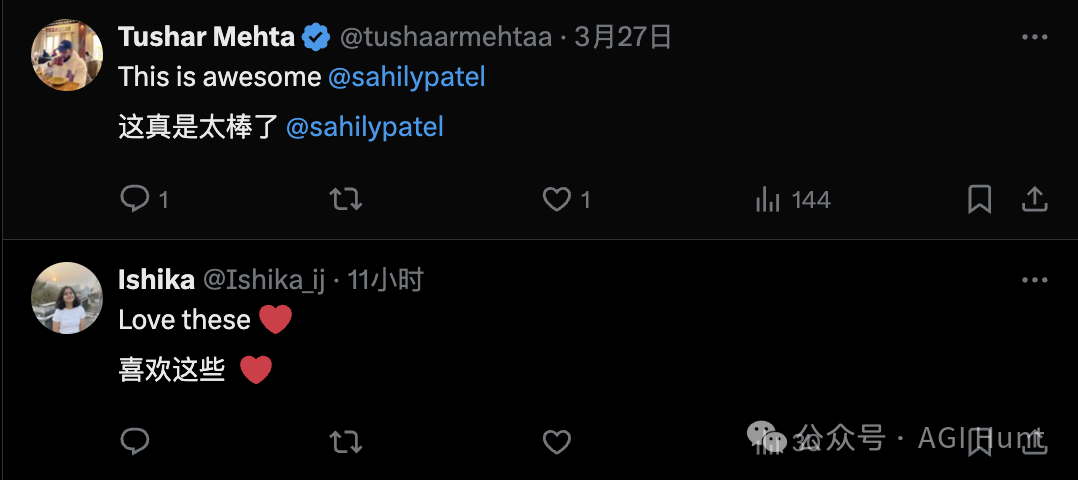Screen dimensions: 1078x480
Task: Reply to Tushar Mehta's tweet
Action: pos(135,200)
